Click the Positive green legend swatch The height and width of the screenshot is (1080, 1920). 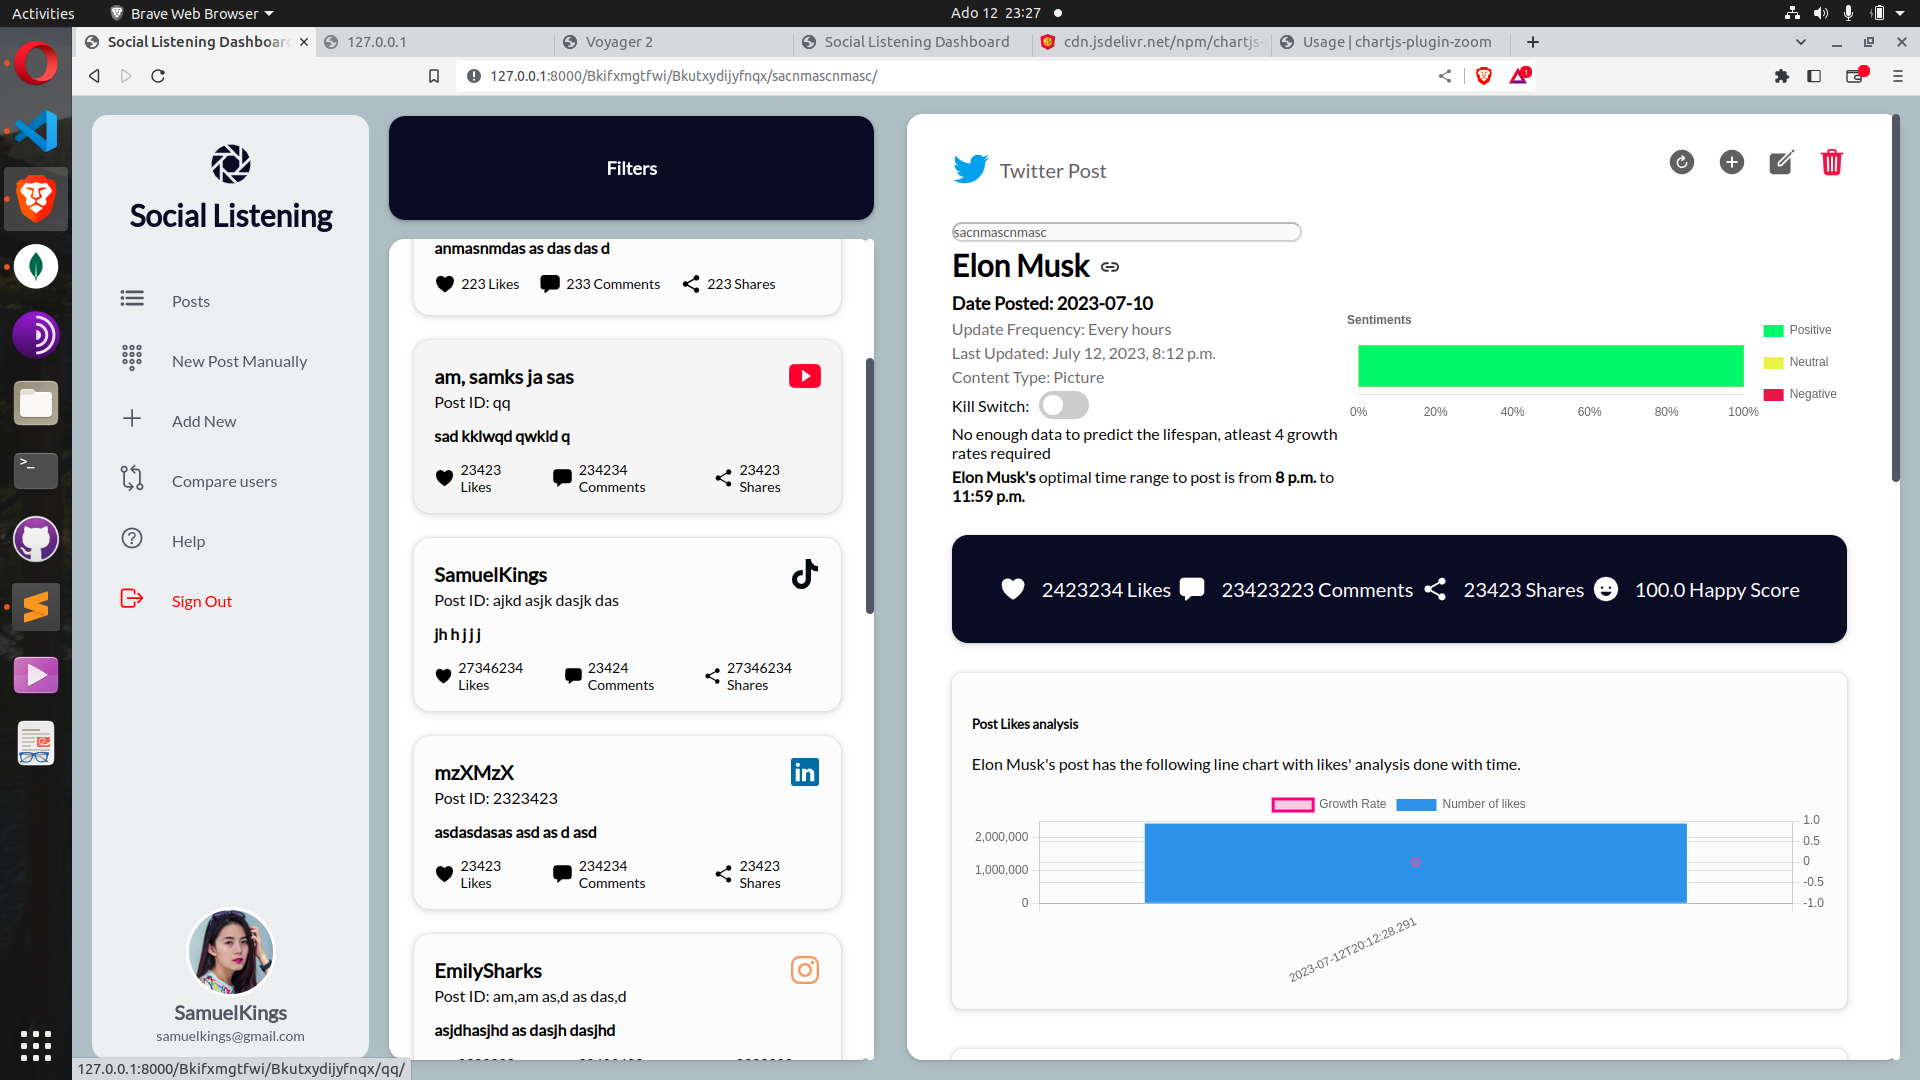(x=1773, y=331)
